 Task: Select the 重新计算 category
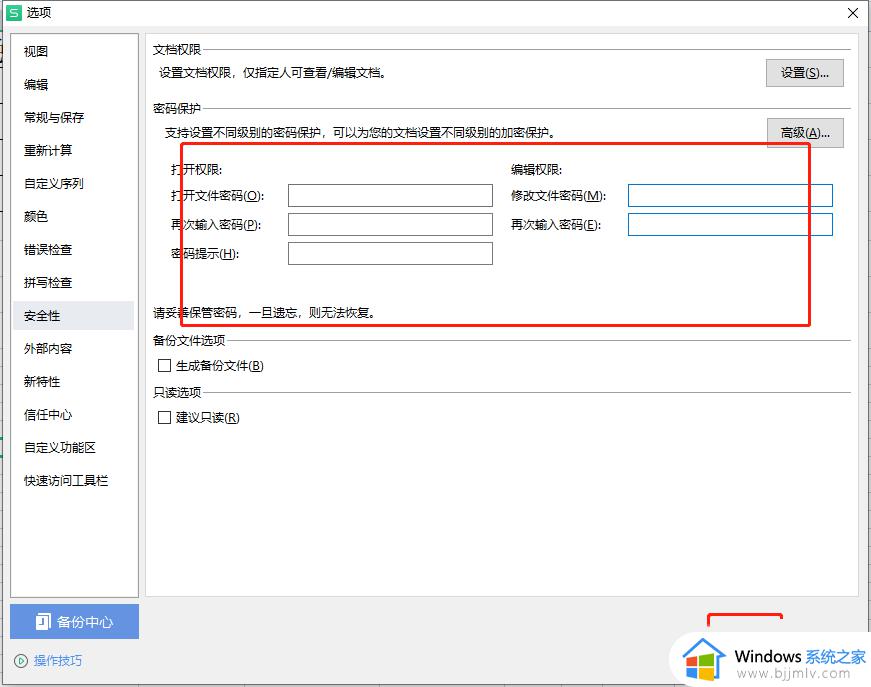pos(48,150)
